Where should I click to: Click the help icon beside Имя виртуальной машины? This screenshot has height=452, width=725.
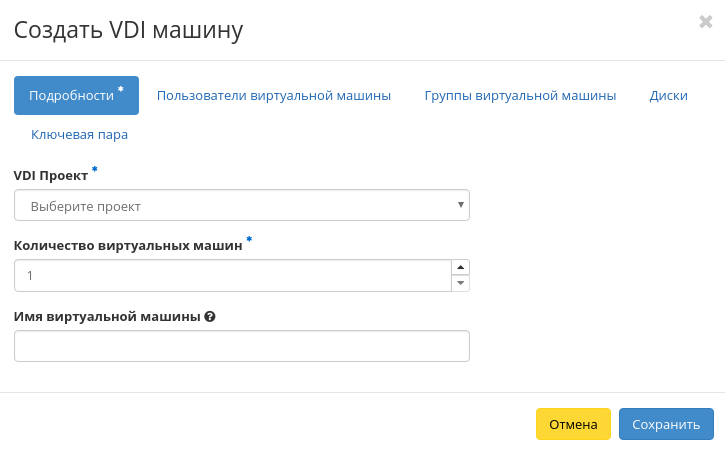point(210,316)
